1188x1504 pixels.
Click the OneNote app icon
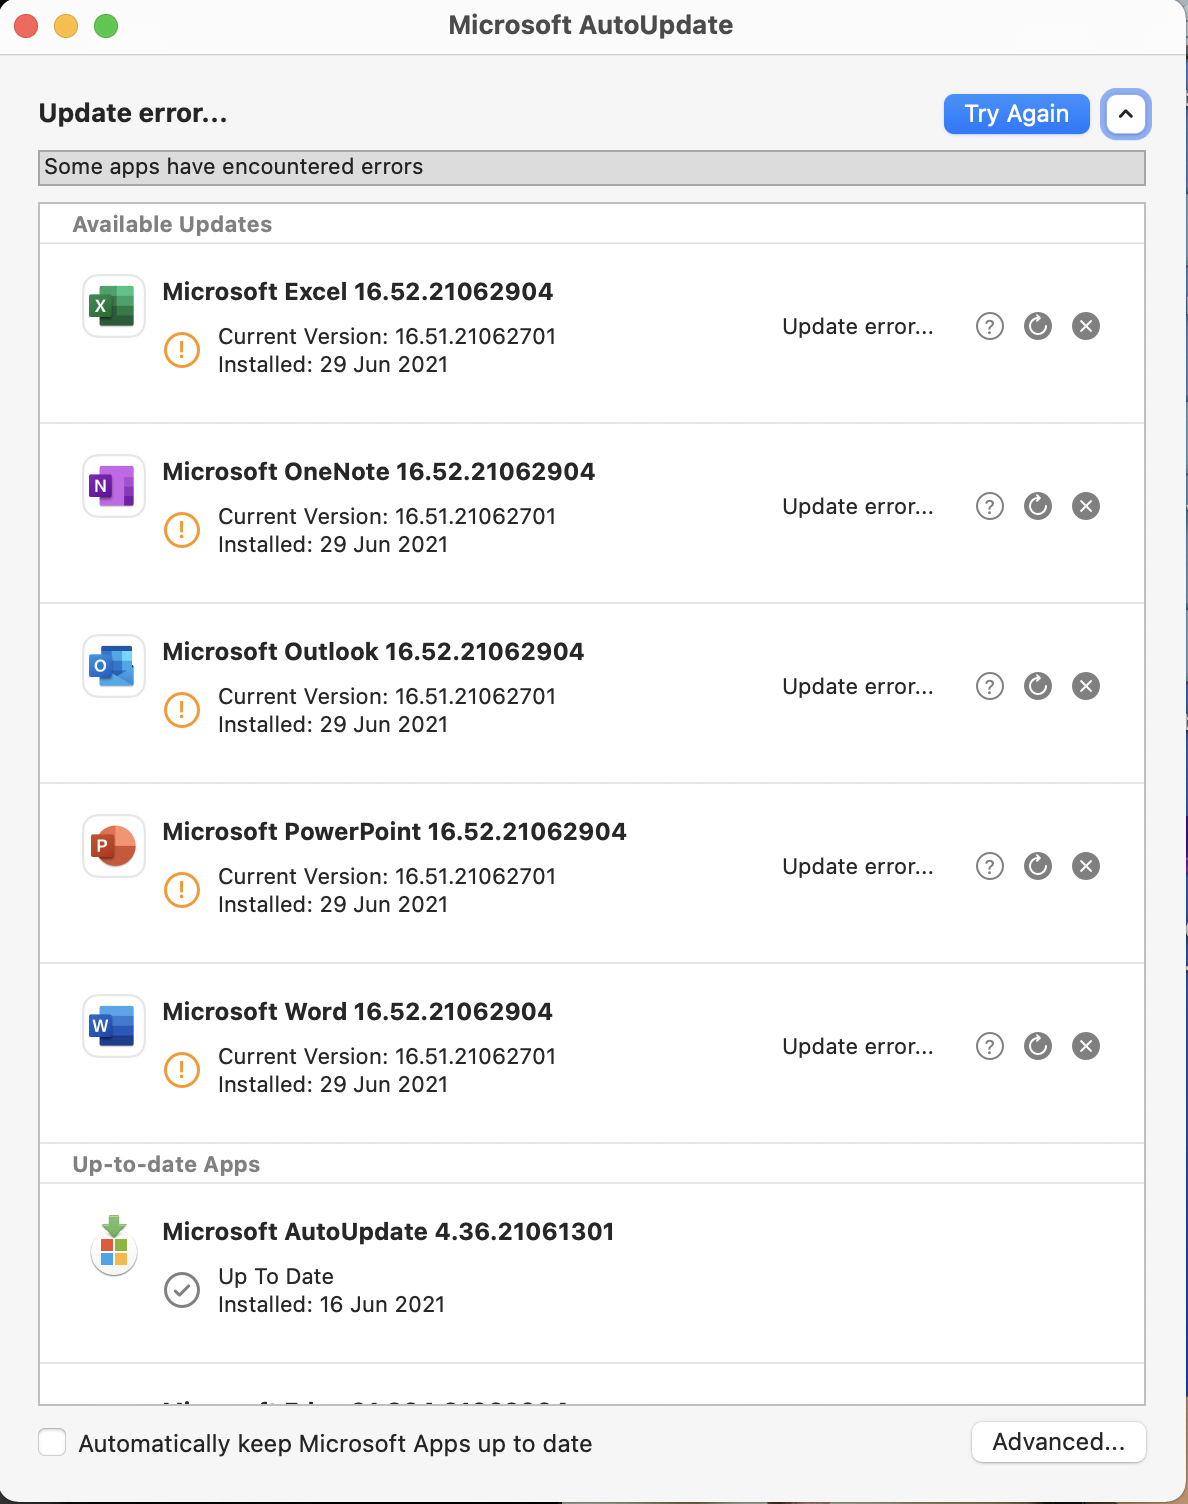pyautogui.click(x=113, y=486)
